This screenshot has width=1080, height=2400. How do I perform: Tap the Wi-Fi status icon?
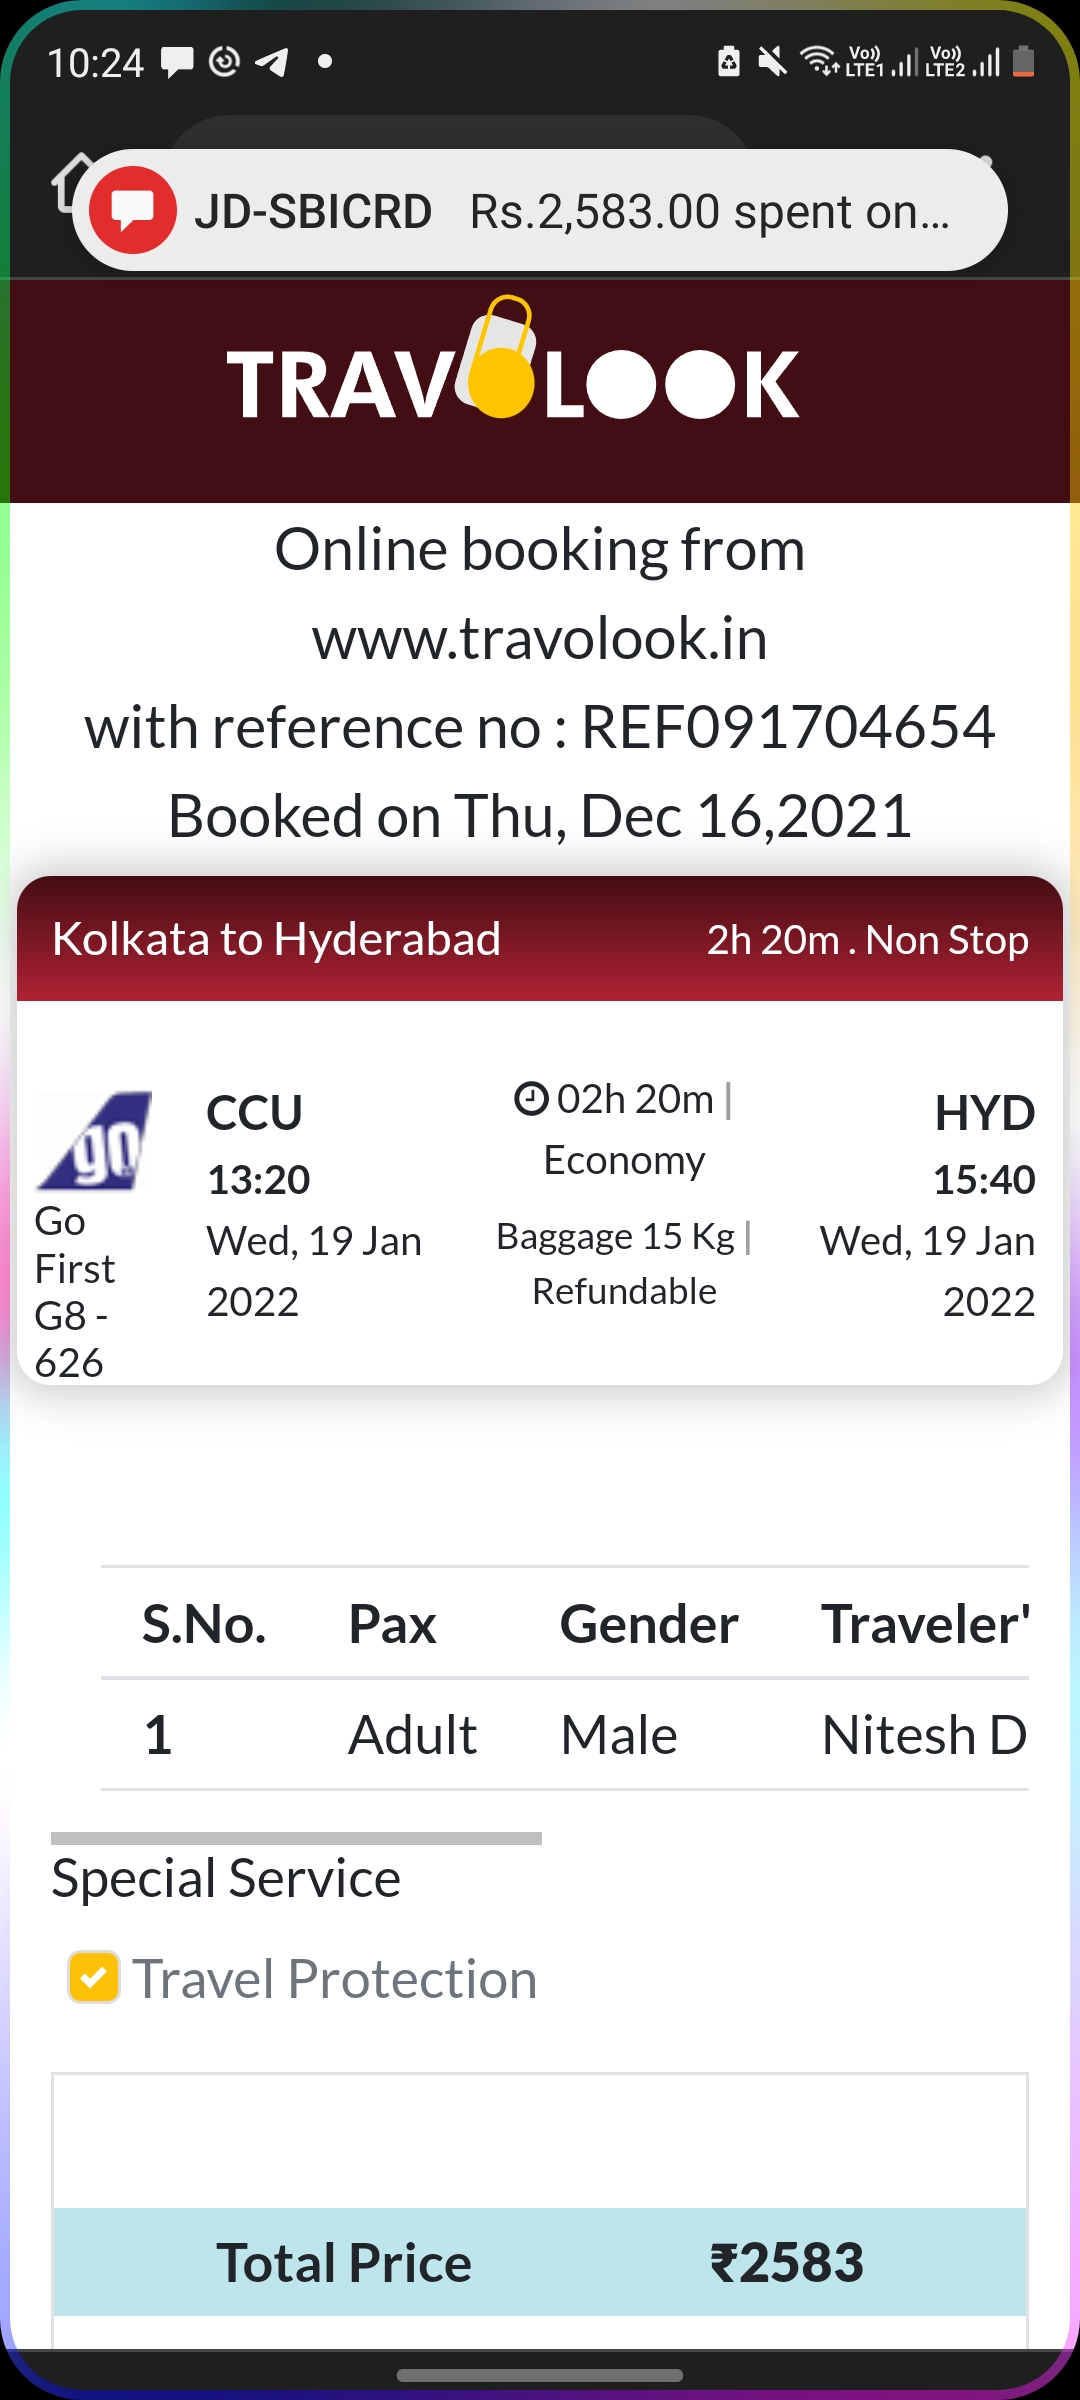pyautogui.click(x=819, y=62)
